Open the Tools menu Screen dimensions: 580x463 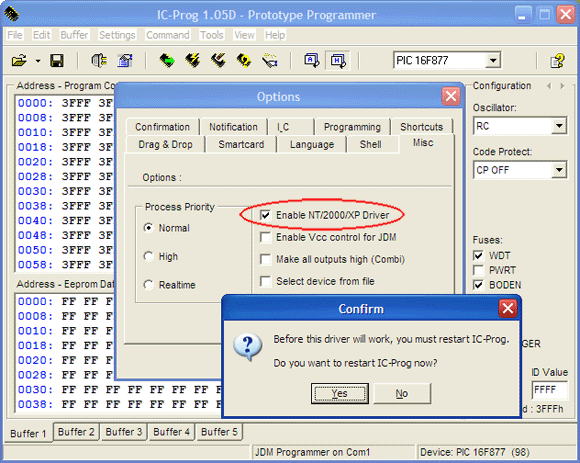coord(212,35)
